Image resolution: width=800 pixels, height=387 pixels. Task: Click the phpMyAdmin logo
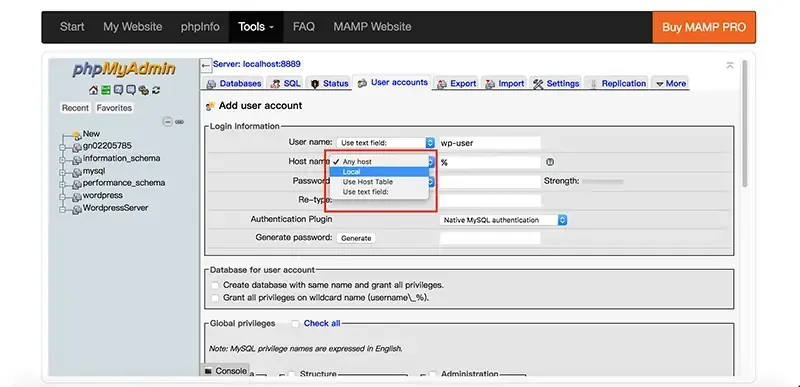pos(123,69)
